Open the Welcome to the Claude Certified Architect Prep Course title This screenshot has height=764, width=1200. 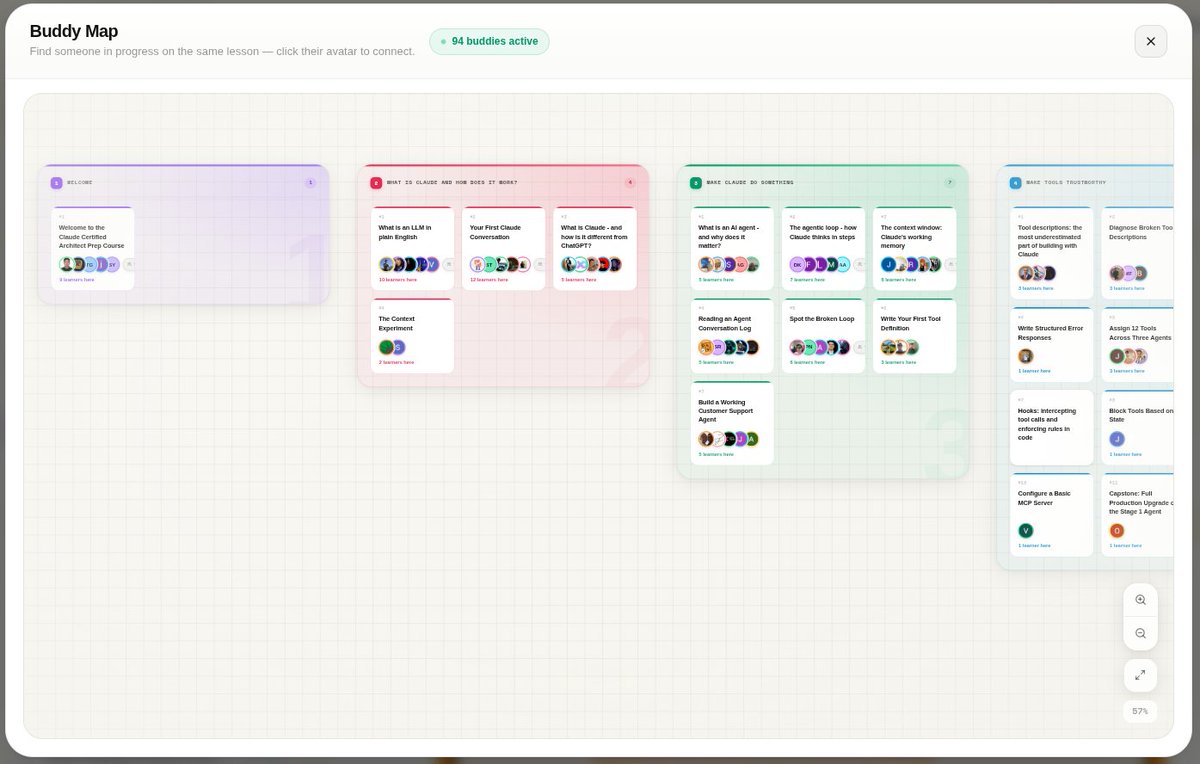92,236
